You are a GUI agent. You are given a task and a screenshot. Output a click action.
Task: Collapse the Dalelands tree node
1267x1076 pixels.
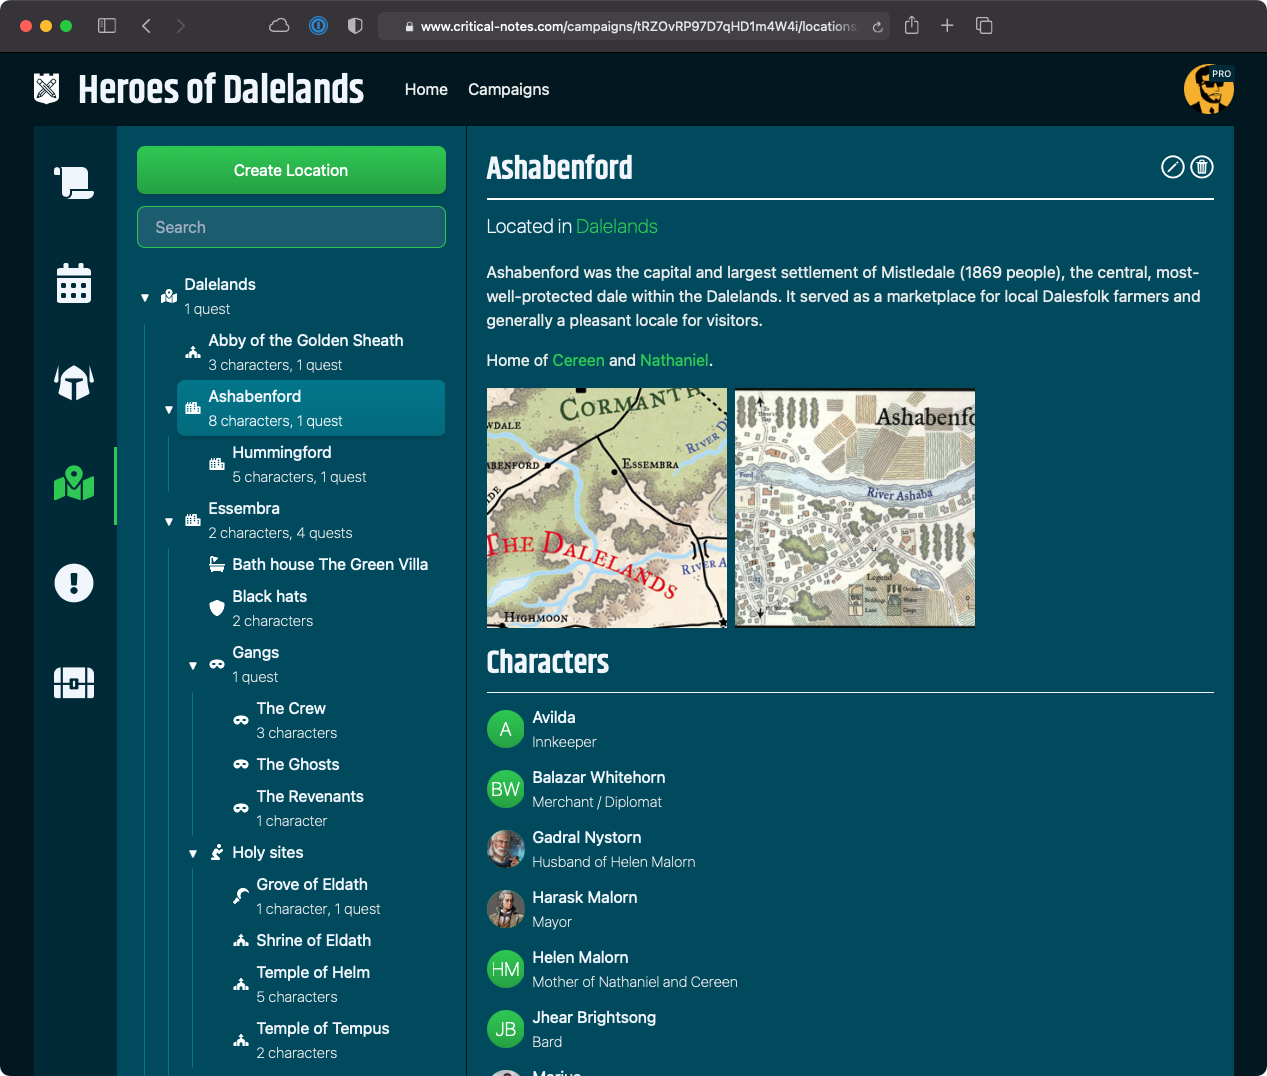click(145, 297)
